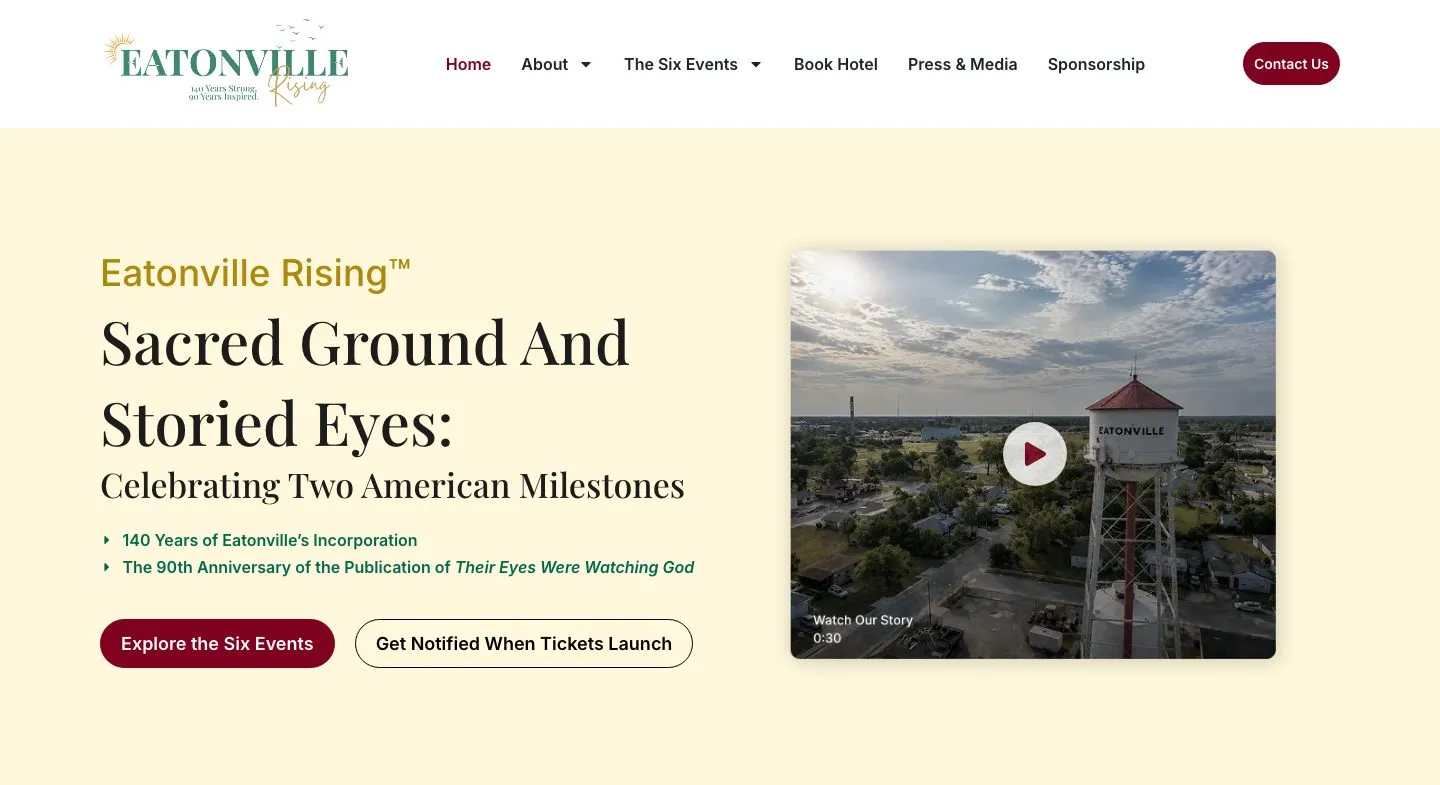Click 140 Years of Eatonville's Incorporation text
Image resolution: width=1440 pixels, height=785 pixels.
click(270, 540)
